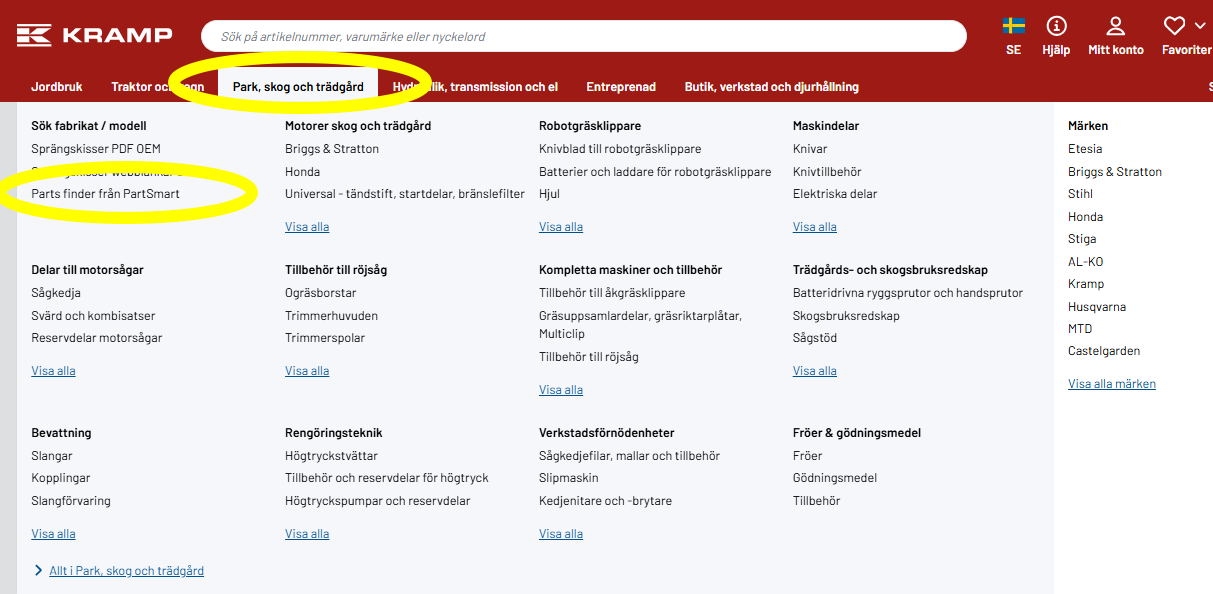The image size is (1213, 594).
Task: Open Hydraulik, transmission och el menu
Action: [x=475, y=87]
